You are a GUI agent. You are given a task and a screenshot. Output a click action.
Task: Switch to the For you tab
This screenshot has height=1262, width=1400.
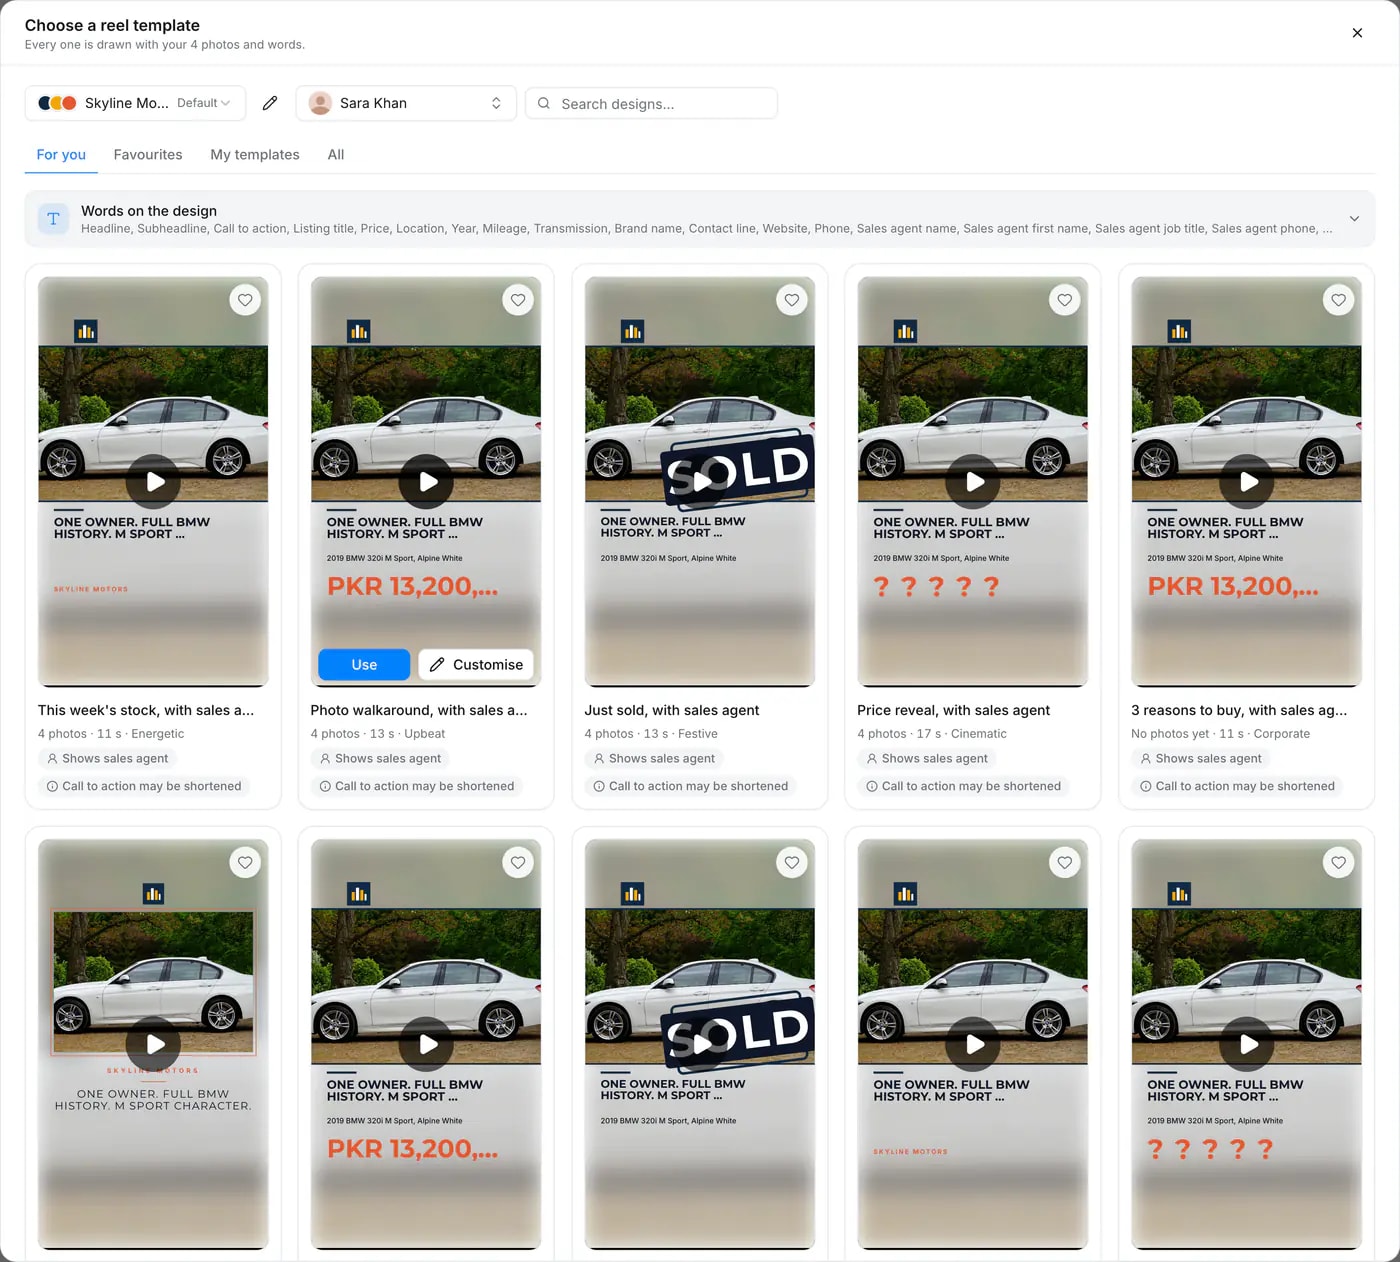61,155
